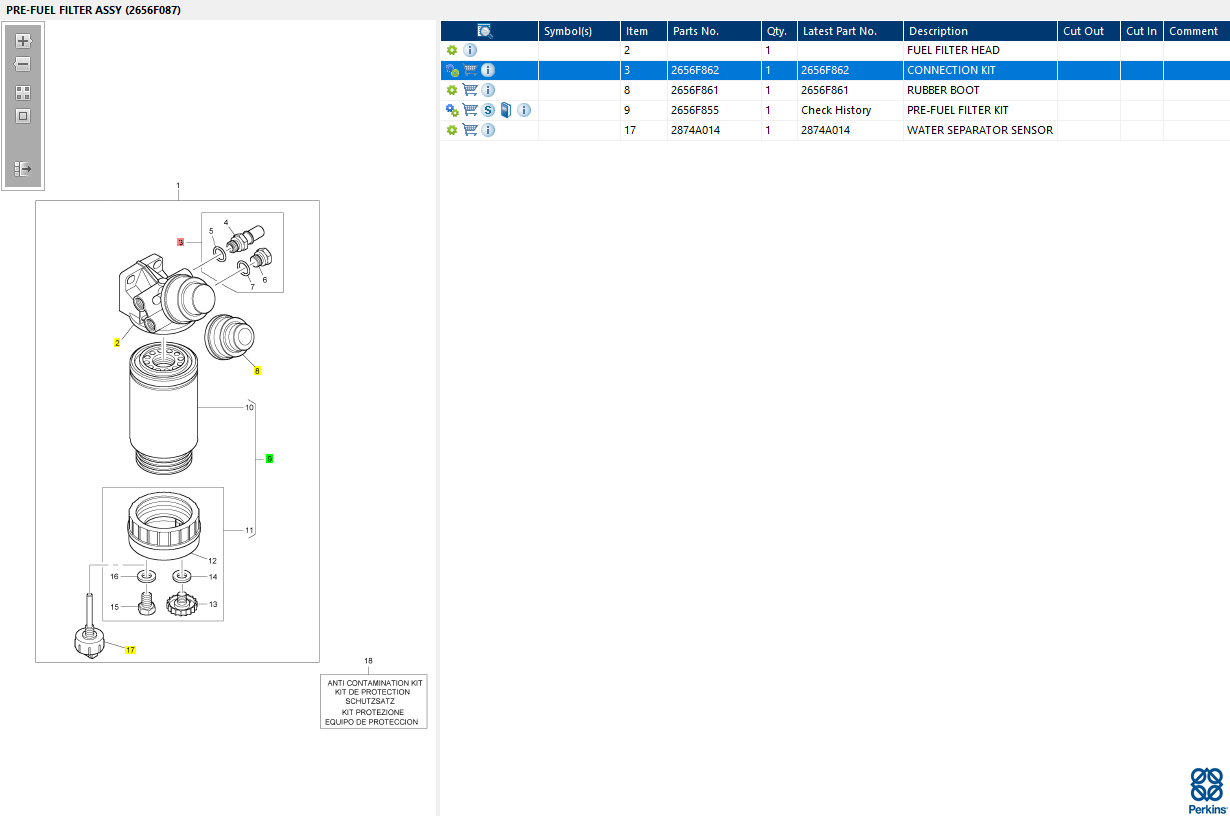Click green gear icon for FUEL FILTER HEAD
The image size is (1230, 816).
pyautogui.click(x=452, y=50)
